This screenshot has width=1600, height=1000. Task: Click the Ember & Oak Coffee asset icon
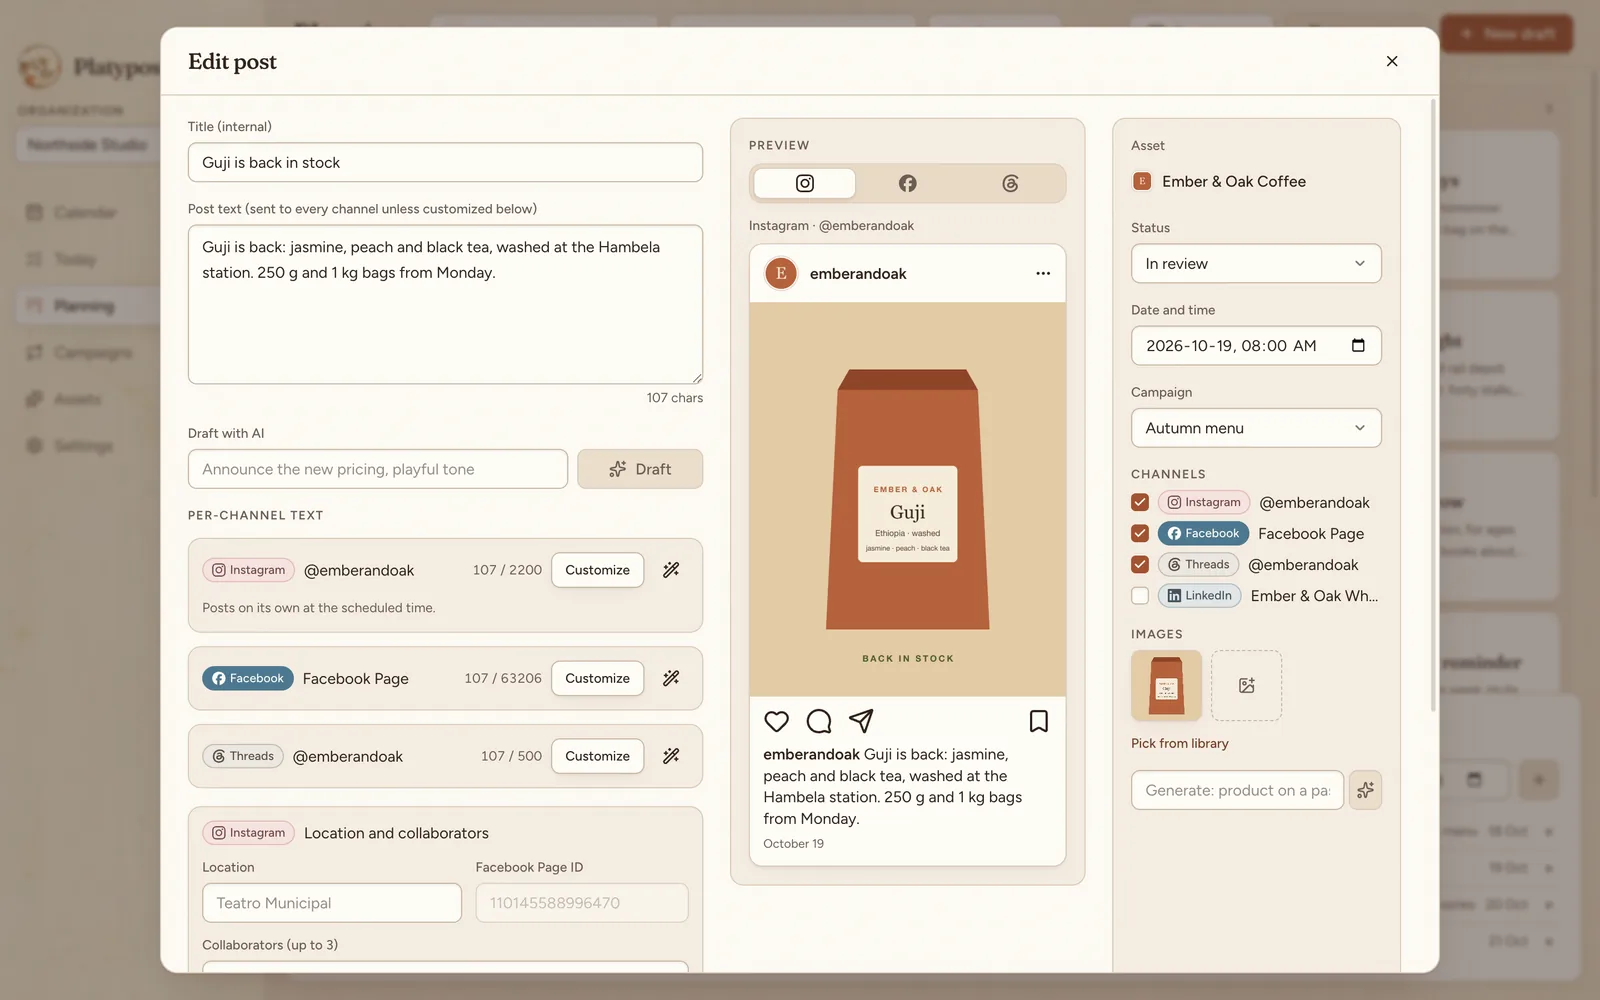tap(1141, 181)
